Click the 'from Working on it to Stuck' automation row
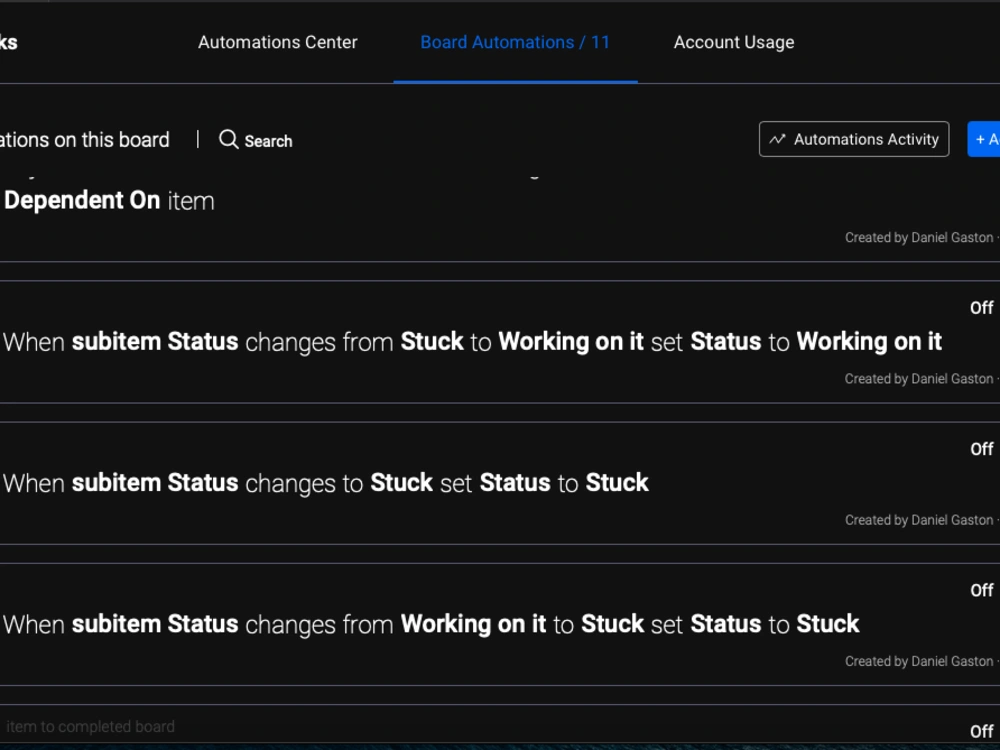Image resolution: width=1000 pixels, height=750 pixels. [430, 624]
